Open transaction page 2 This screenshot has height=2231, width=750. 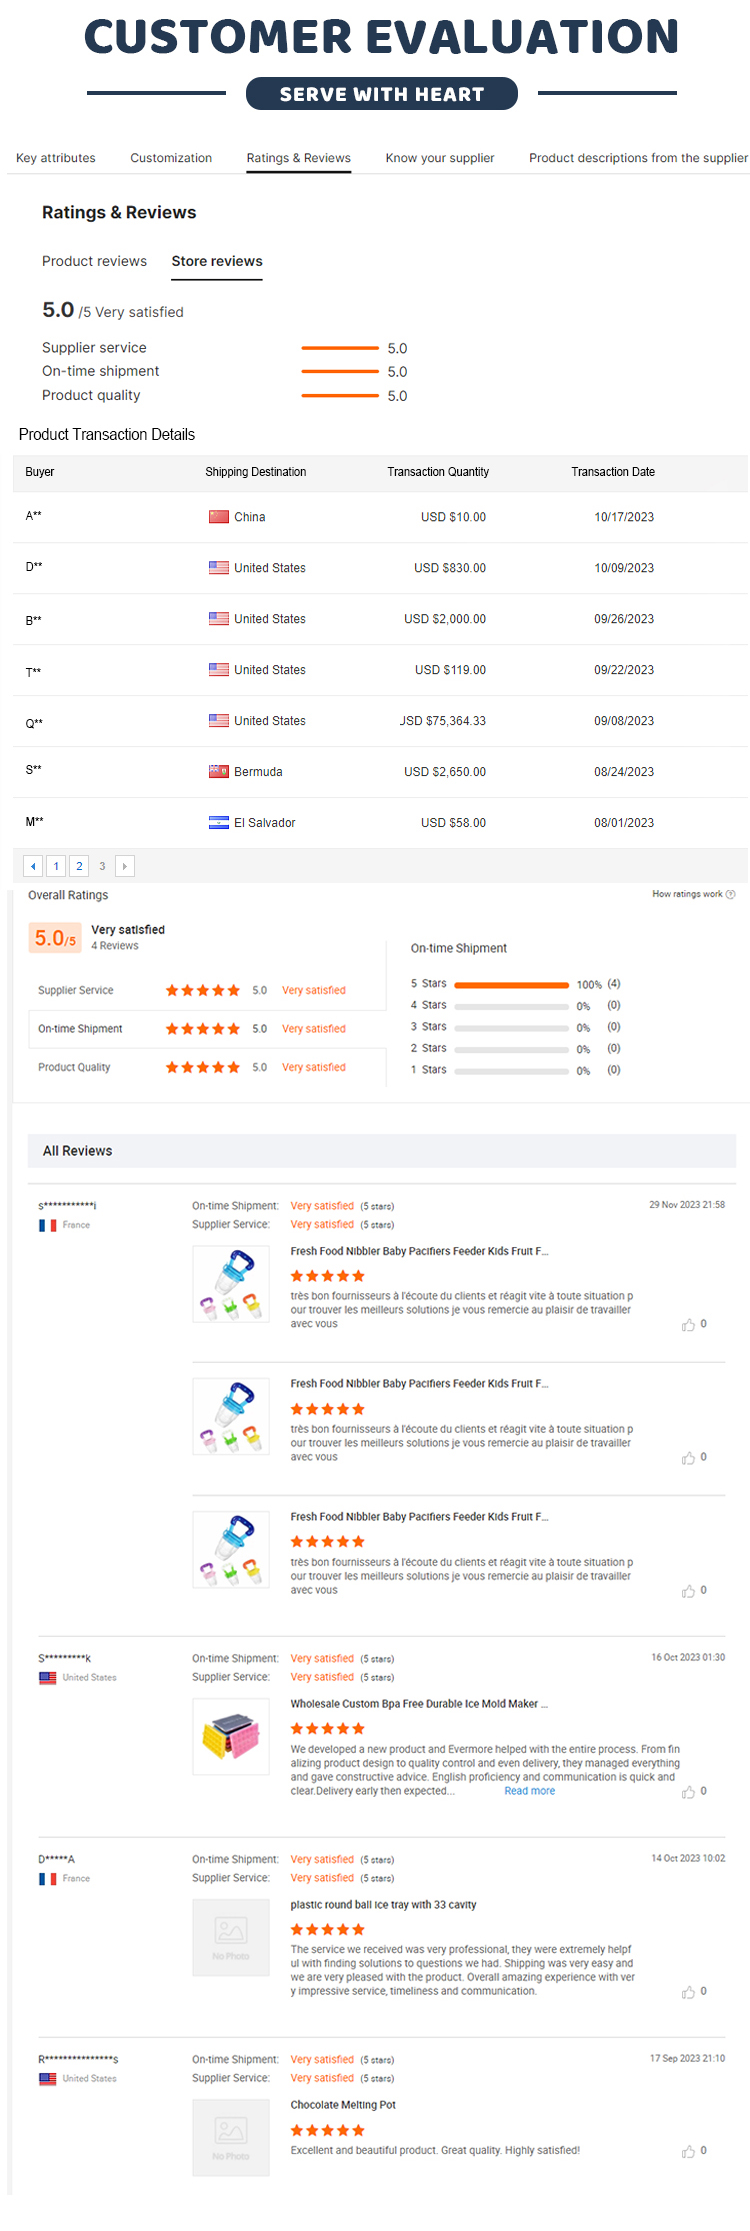[x=79, y=866]
